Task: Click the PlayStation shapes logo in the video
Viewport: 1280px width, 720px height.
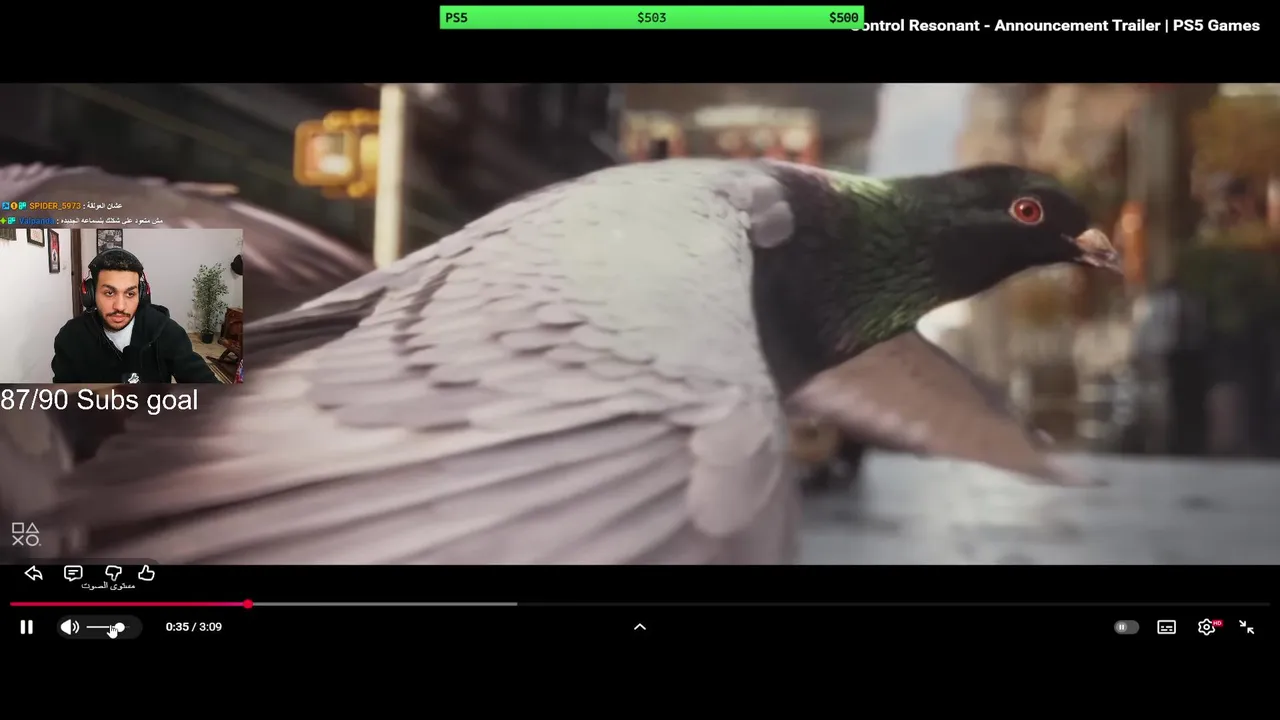Action: coord(25,534)
